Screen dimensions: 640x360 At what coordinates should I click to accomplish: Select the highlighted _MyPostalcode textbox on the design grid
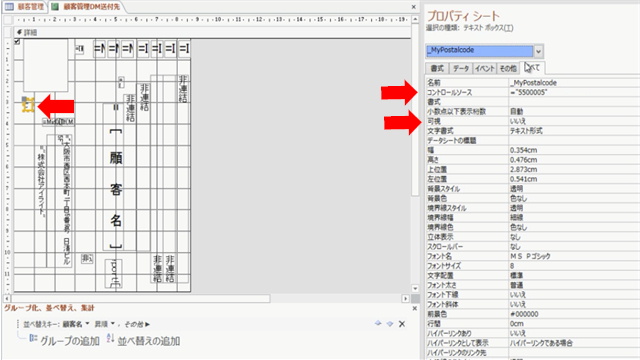point(28,106)
